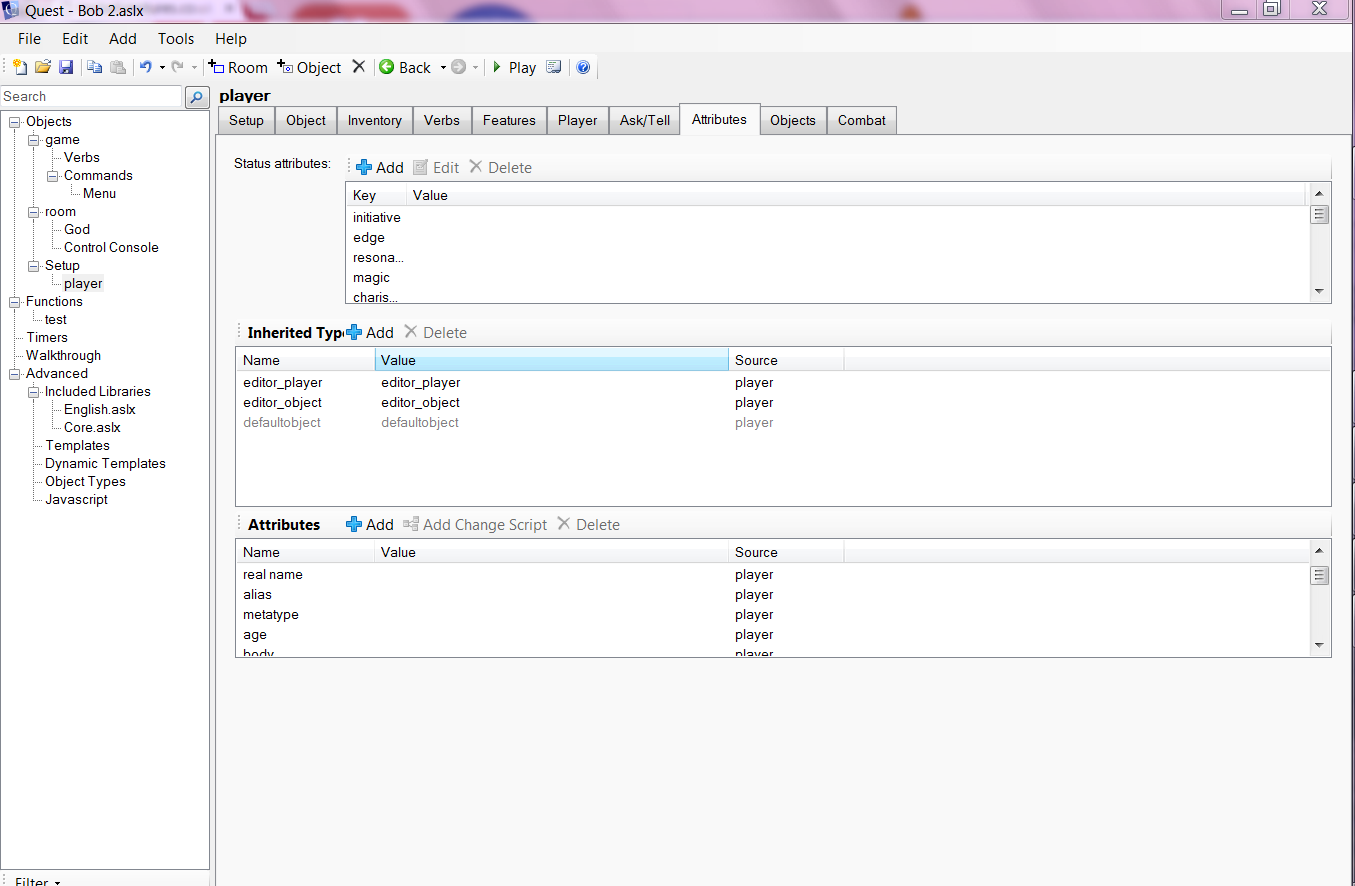This screenshot has height=886, width=1355.
Task: Click inside the Search input field
Action: 90,97
